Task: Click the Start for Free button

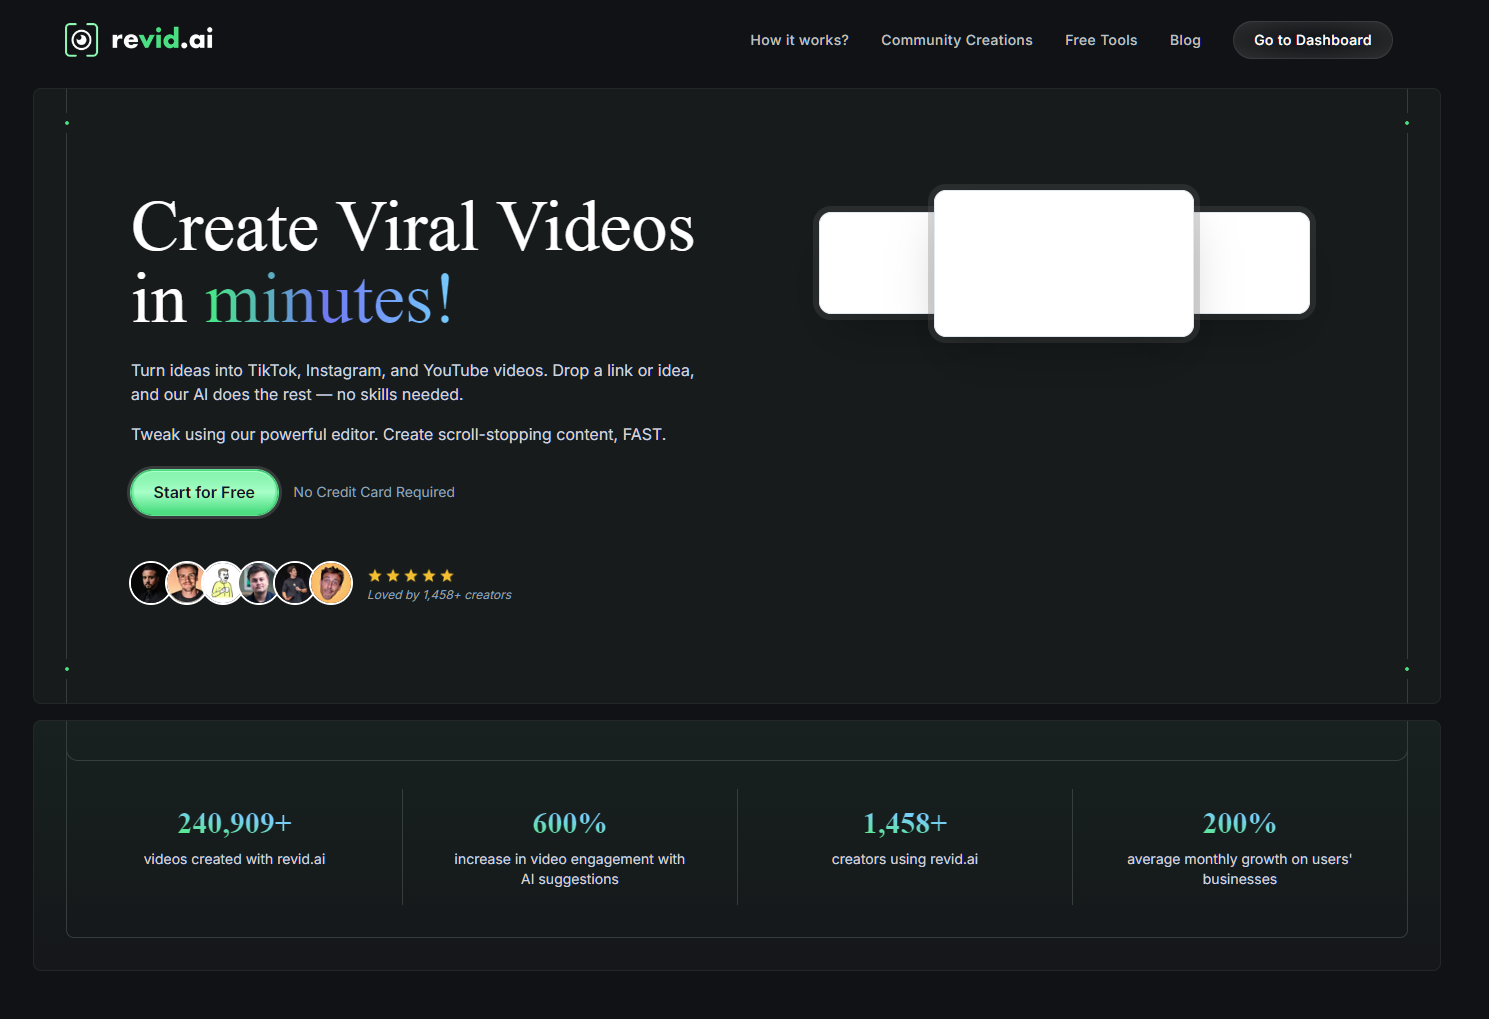Action: tap(204, 492)
